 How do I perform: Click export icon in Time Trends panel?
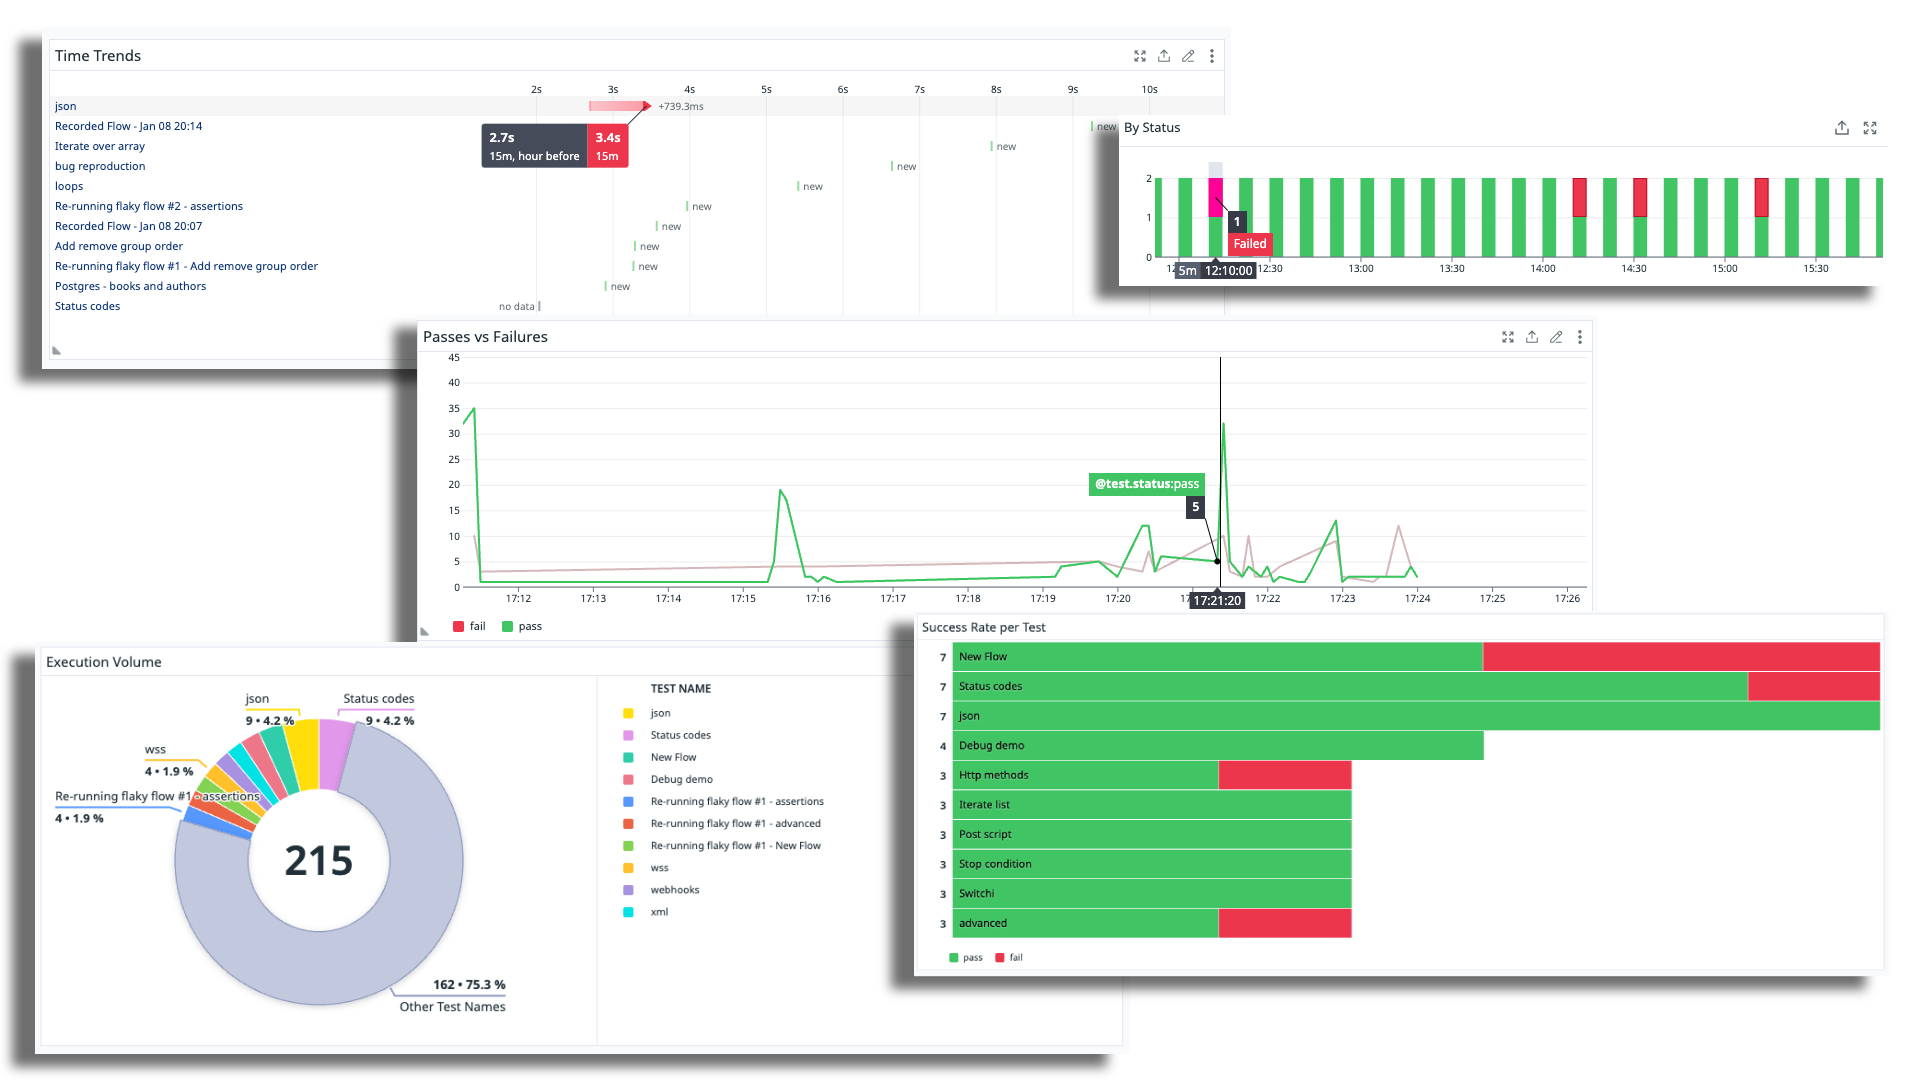[1164, 56]
